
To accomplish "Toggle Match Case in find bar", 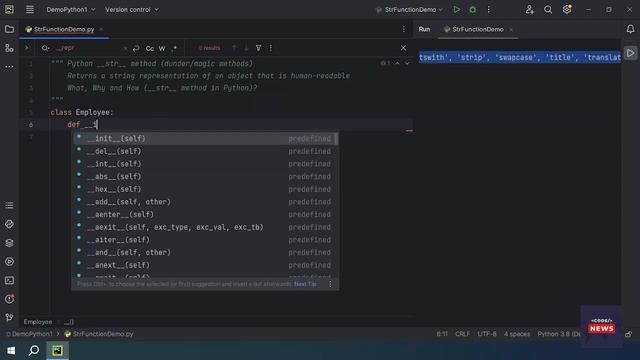I will (x=150, y=48).
